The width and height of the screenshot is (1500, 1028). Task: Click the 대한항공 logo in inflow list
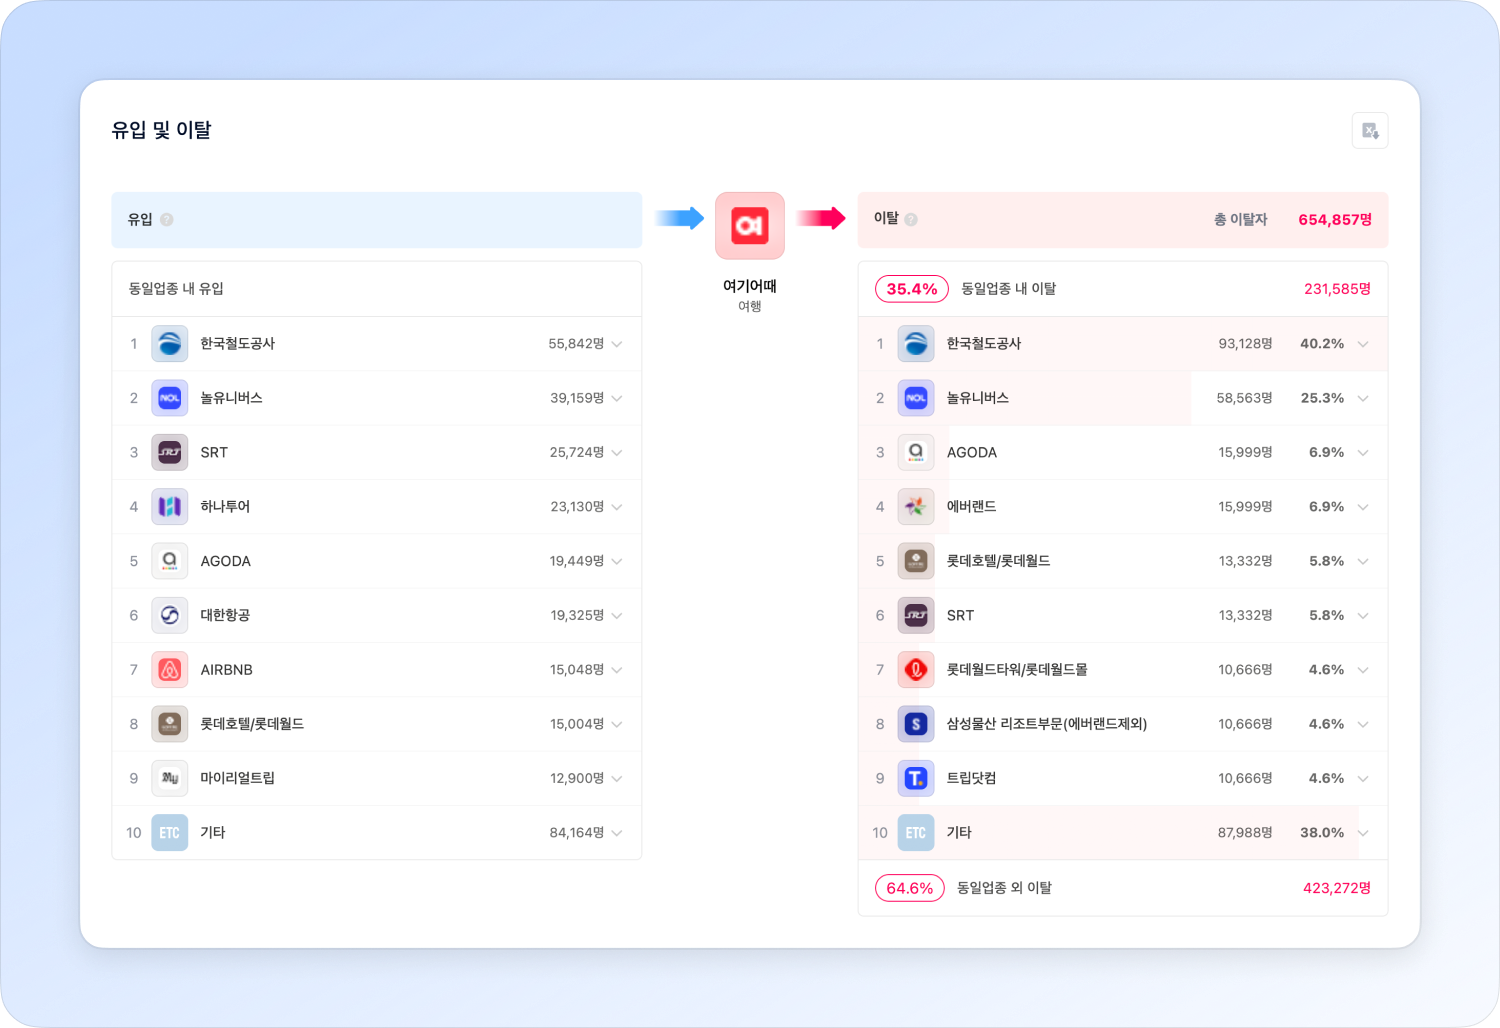(x=170, y=615)
